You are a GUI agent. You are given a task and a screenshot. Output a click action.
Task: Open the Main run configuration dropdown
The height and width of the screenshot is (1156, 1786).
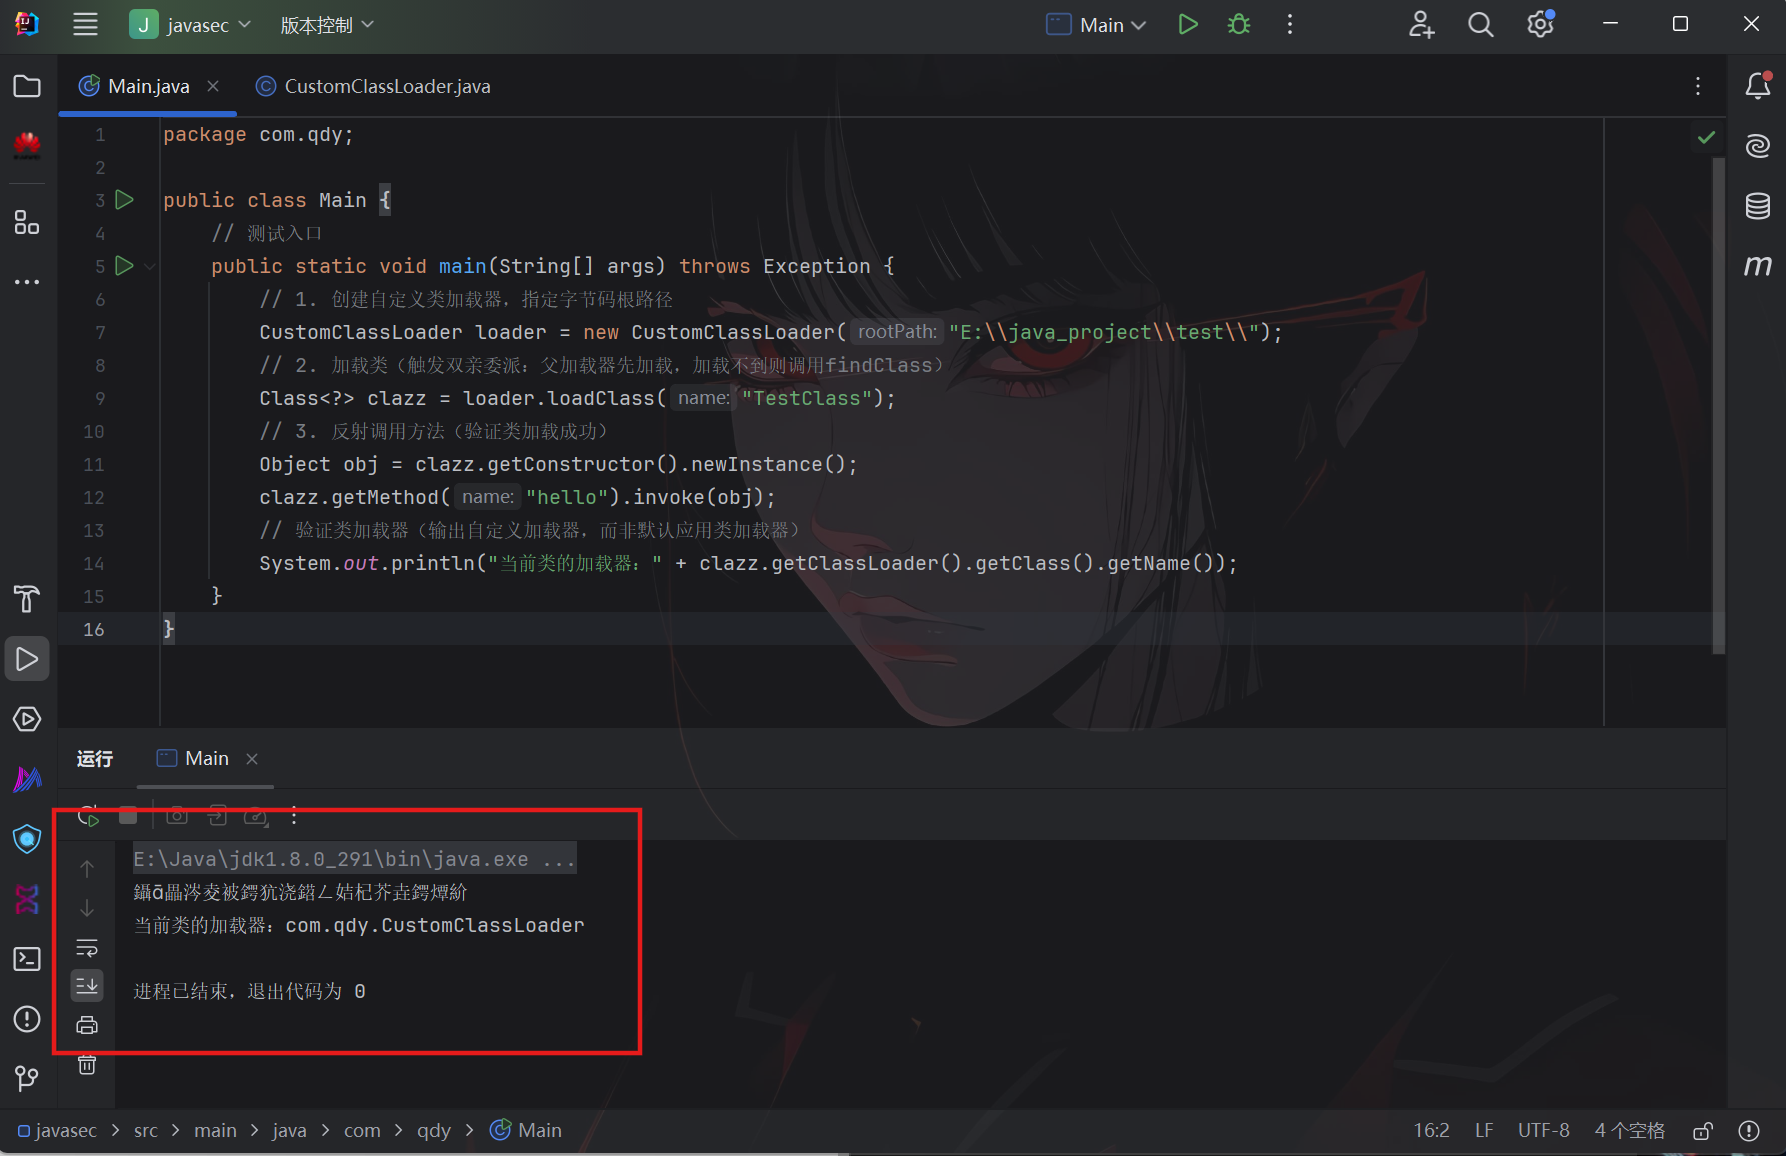(x=1096, y=25)
